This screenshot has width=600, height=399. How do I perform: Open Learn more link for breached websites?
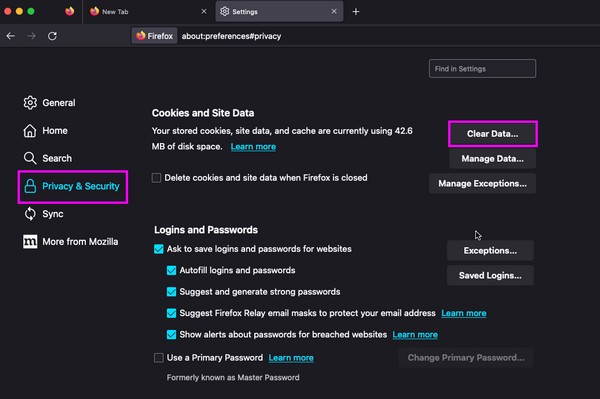pos(415,335)
